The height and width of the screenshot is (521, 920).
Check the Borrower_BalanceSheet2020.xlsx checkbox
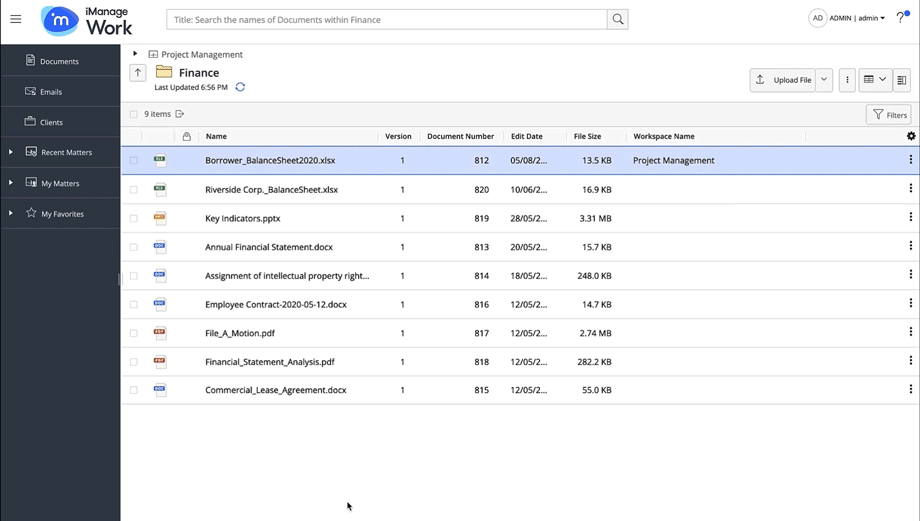(x=134, y=160)
